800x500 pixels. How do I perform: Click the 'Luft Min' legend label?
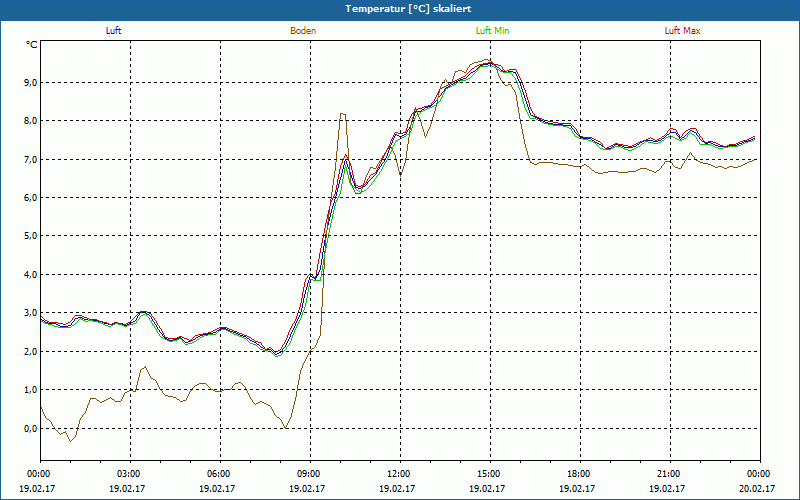[492, 31]
